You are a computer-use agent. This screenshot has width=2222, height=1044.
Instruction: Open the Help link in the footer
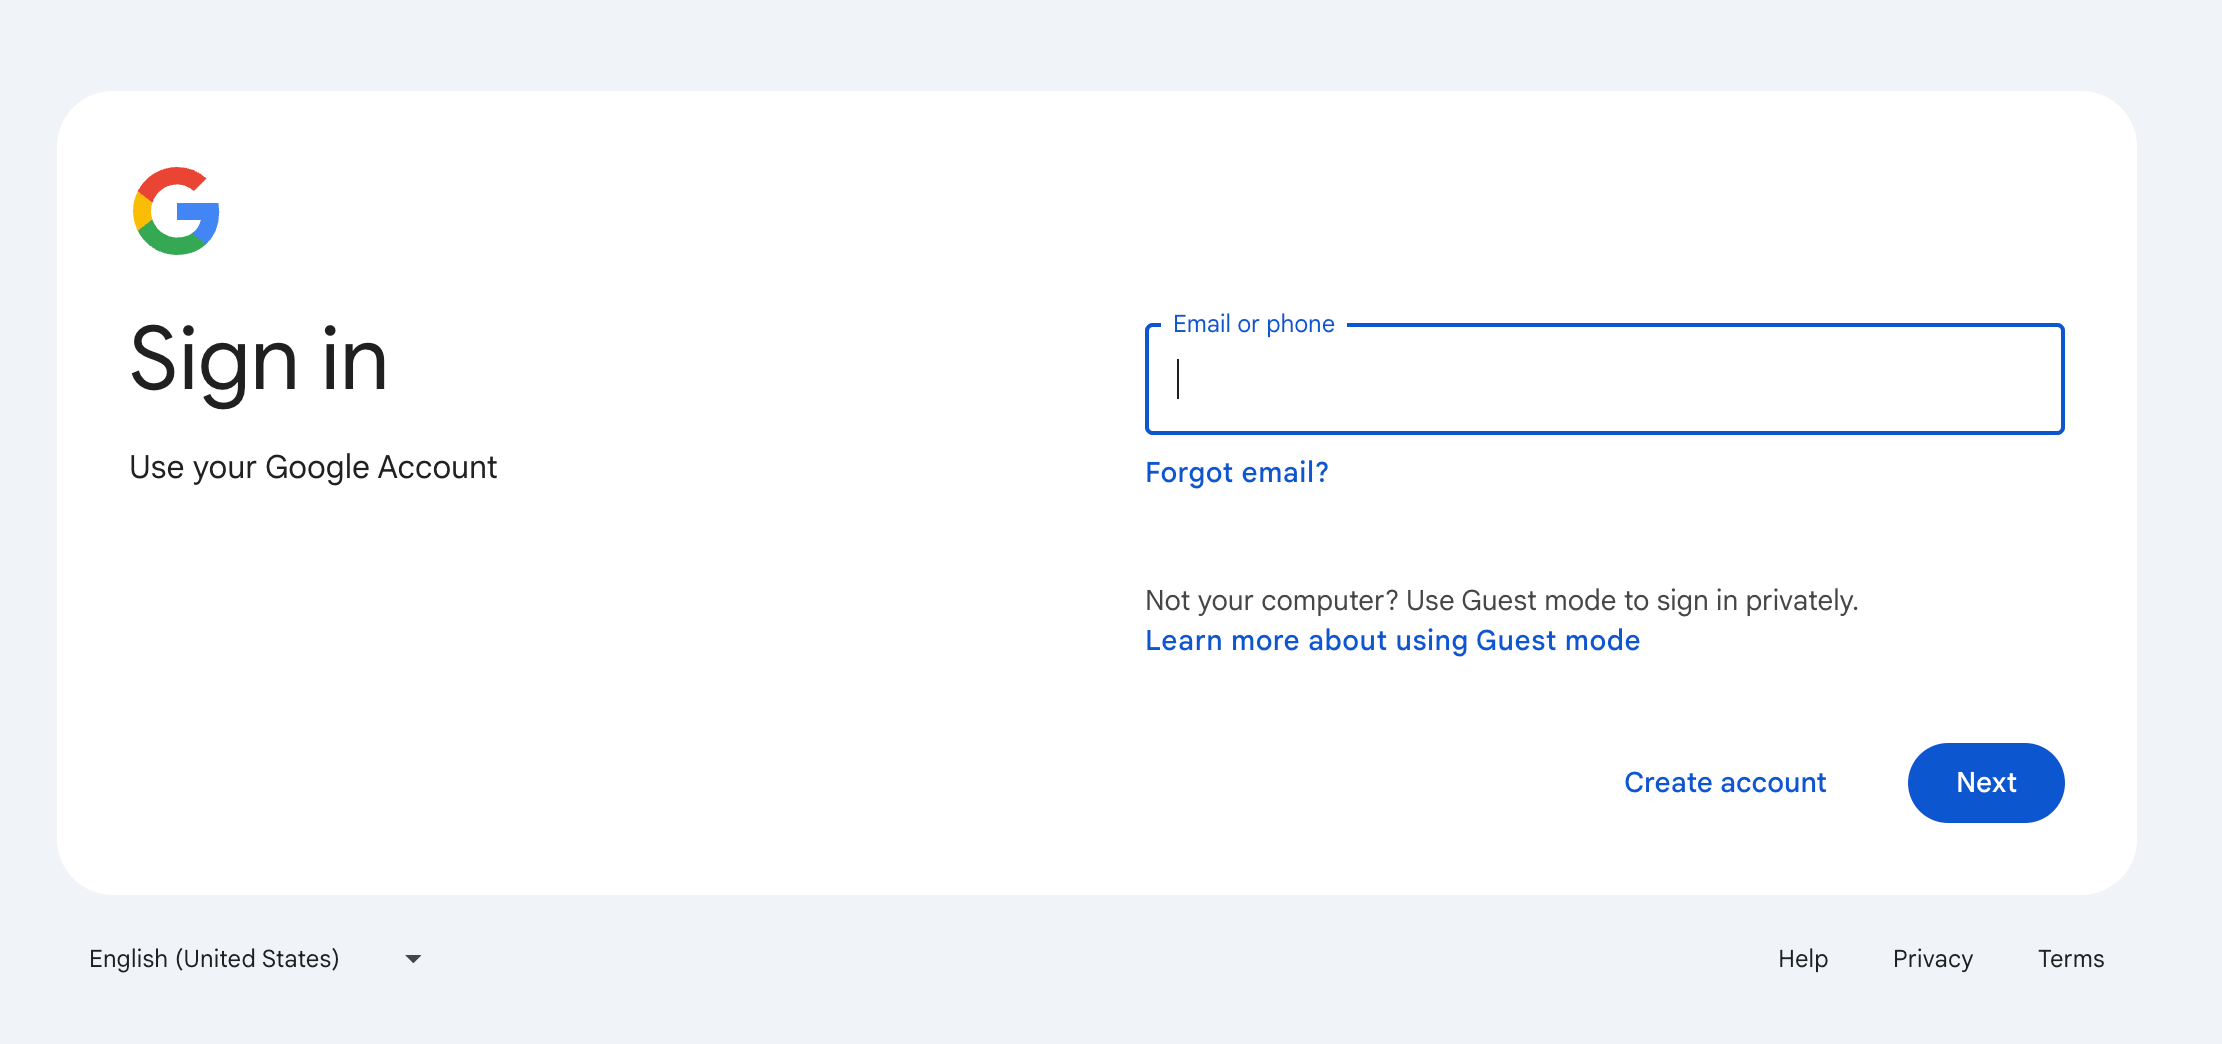[x=1802, y=958]
